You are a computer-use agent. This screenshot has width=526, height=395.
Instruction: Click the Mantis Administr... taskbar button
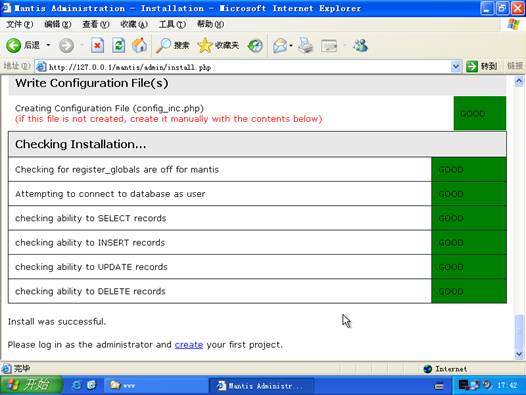pyautogui.click(x=262, y=385)
